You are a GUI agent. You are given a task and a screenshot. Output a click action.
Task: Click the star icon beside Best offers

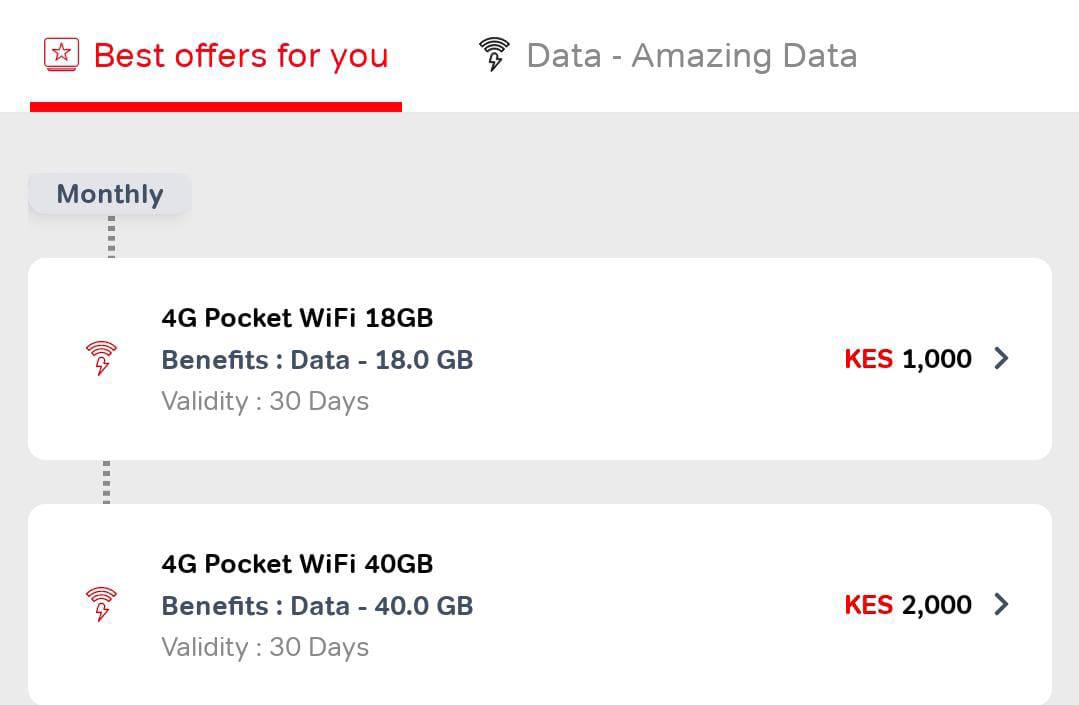pyautogui.click(x=62, y=54)
